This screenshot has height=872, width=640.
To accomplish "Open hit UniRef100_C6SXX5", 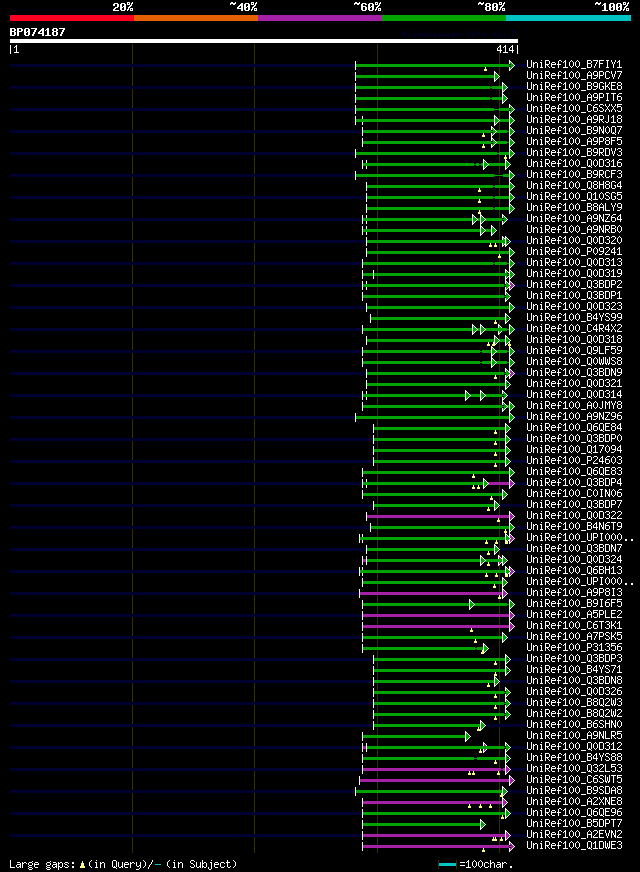I will (x=574, y=108).
